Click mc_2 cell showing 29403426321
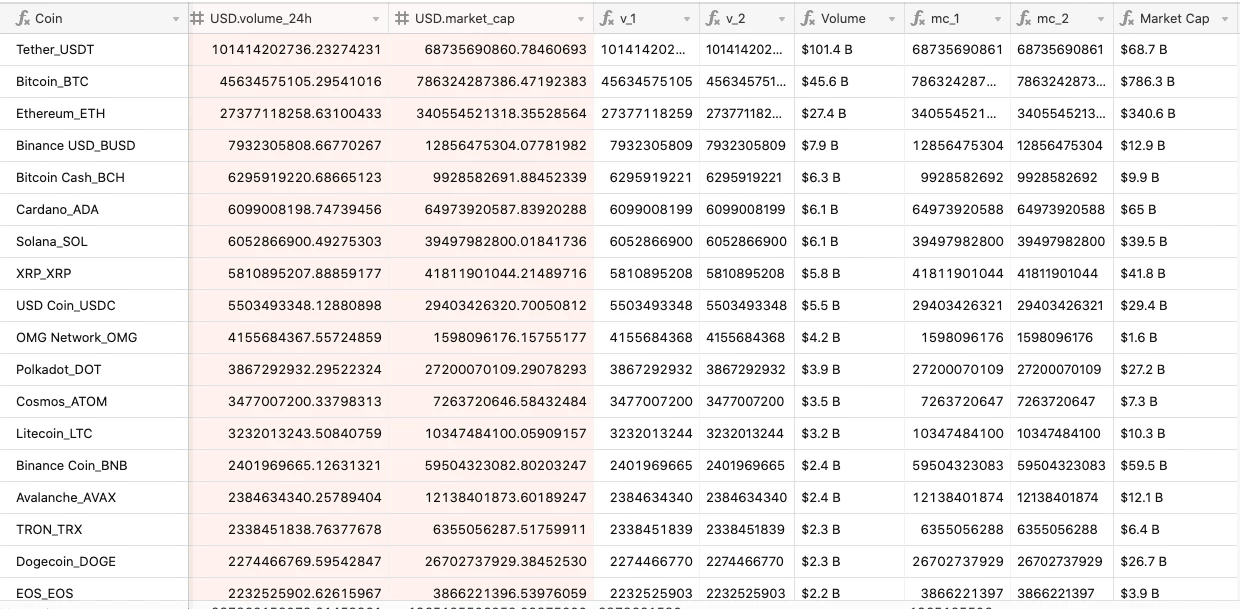Image resolution: width=1240 pixels, height=609 pixels. click(x=1061, y=305)
